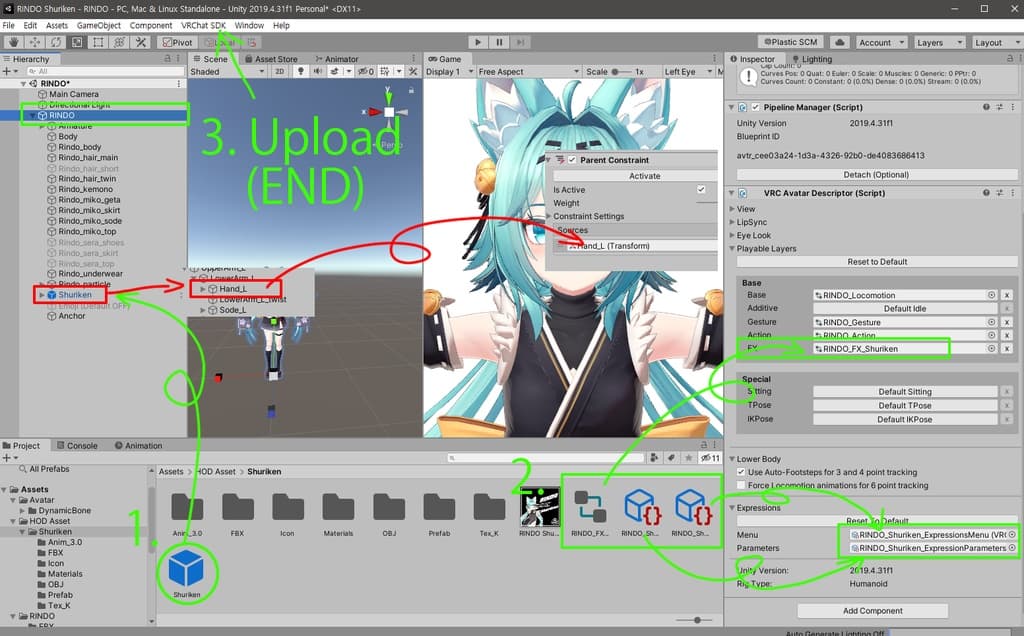Toggle Use Auto-Footsteps checkbox
Viewport: 1024px width, 636px height.
741,472
